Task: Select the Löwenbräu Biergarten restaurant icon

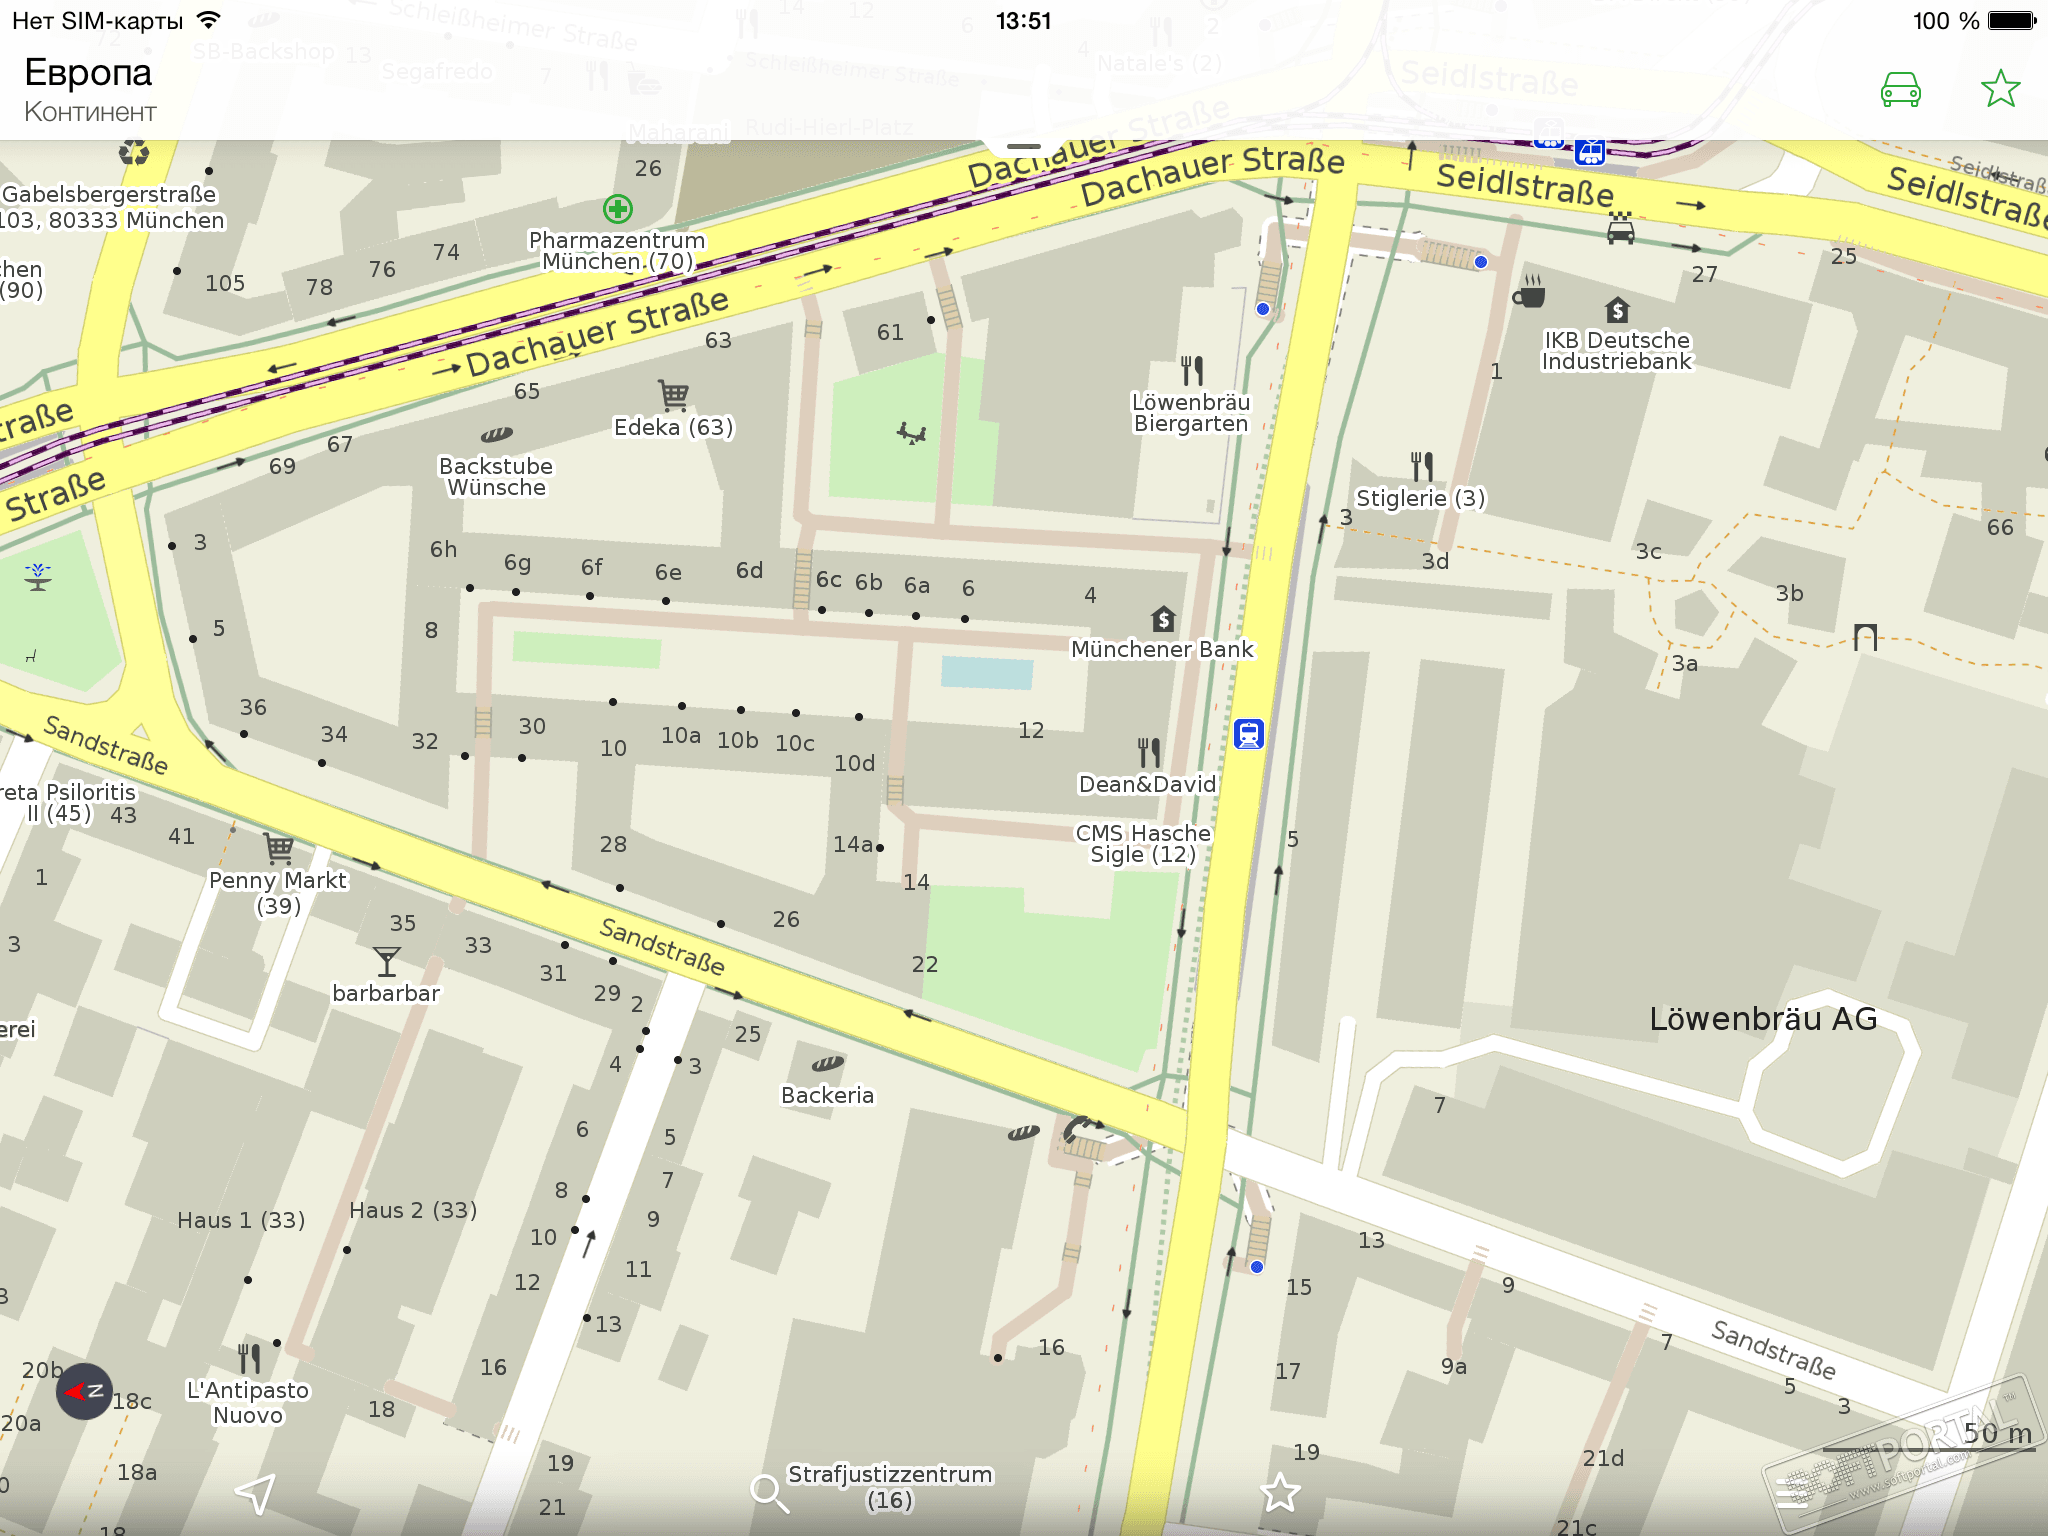Action: pyautogui.click(x=1191, y=371)
